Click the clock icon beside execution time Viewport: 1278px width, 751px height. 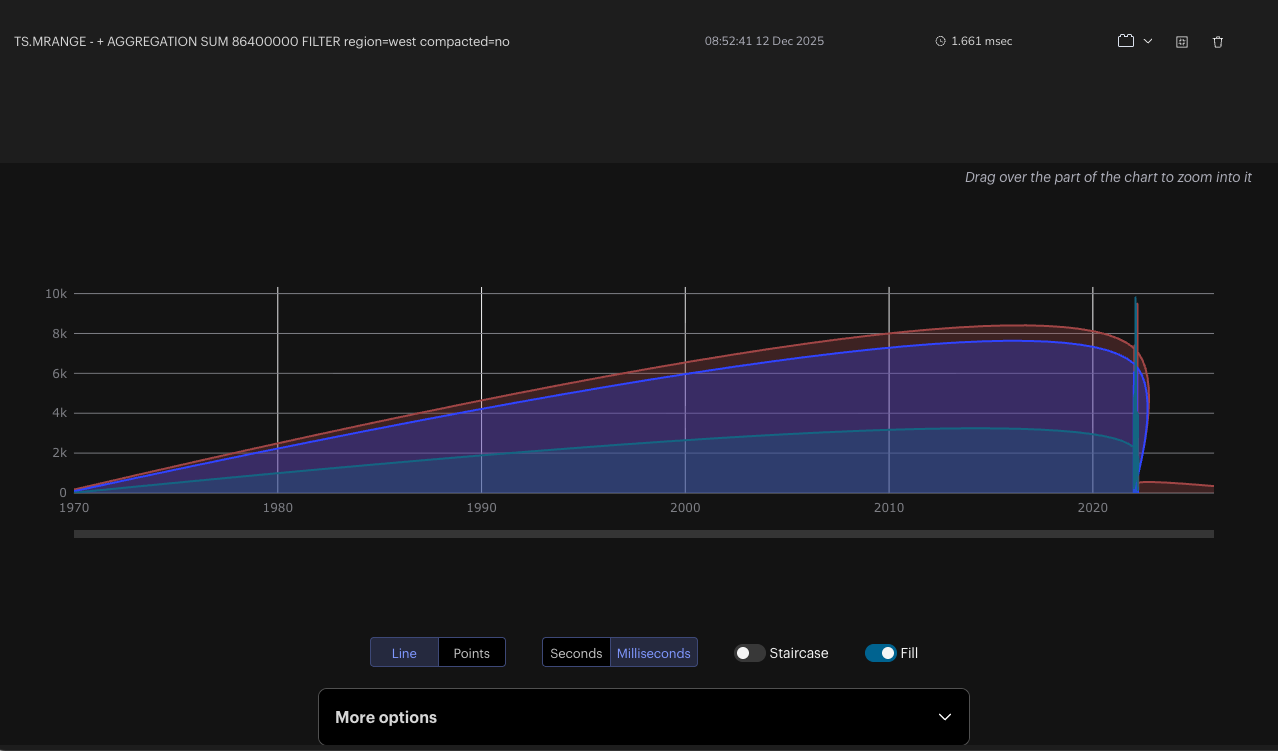pyautogui.click(x=940, y=41)
